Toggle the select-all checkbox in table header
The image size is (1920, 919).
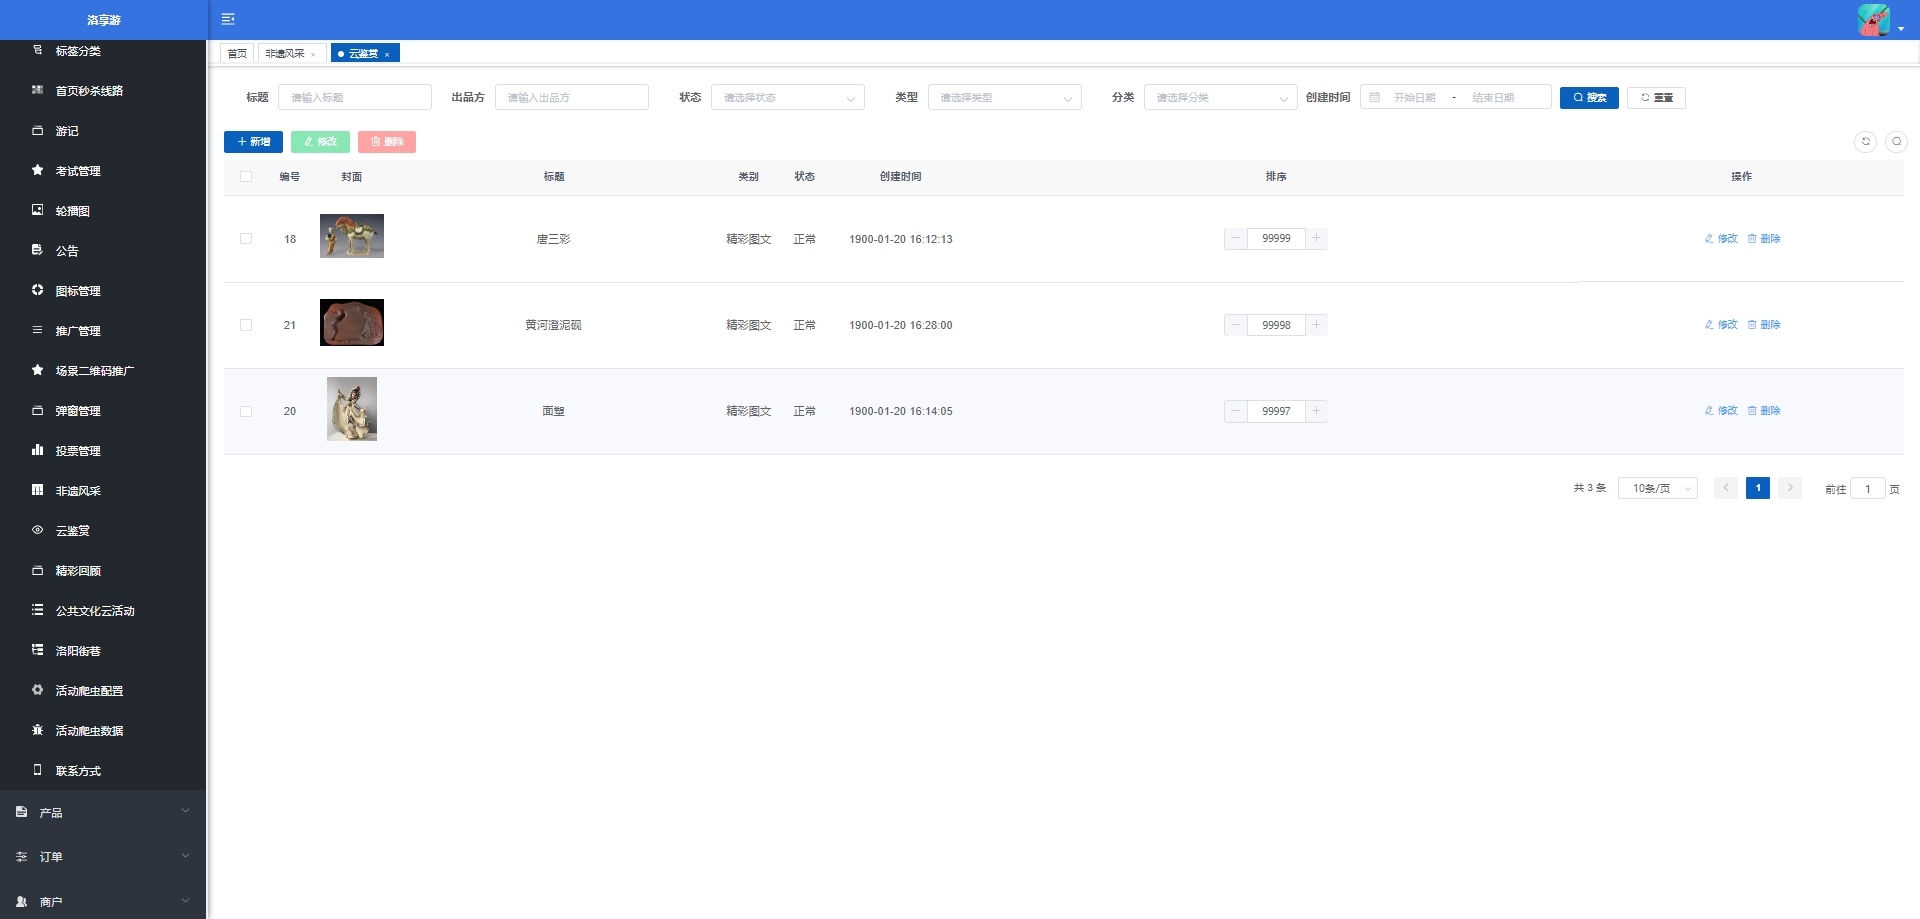(246, 177)
